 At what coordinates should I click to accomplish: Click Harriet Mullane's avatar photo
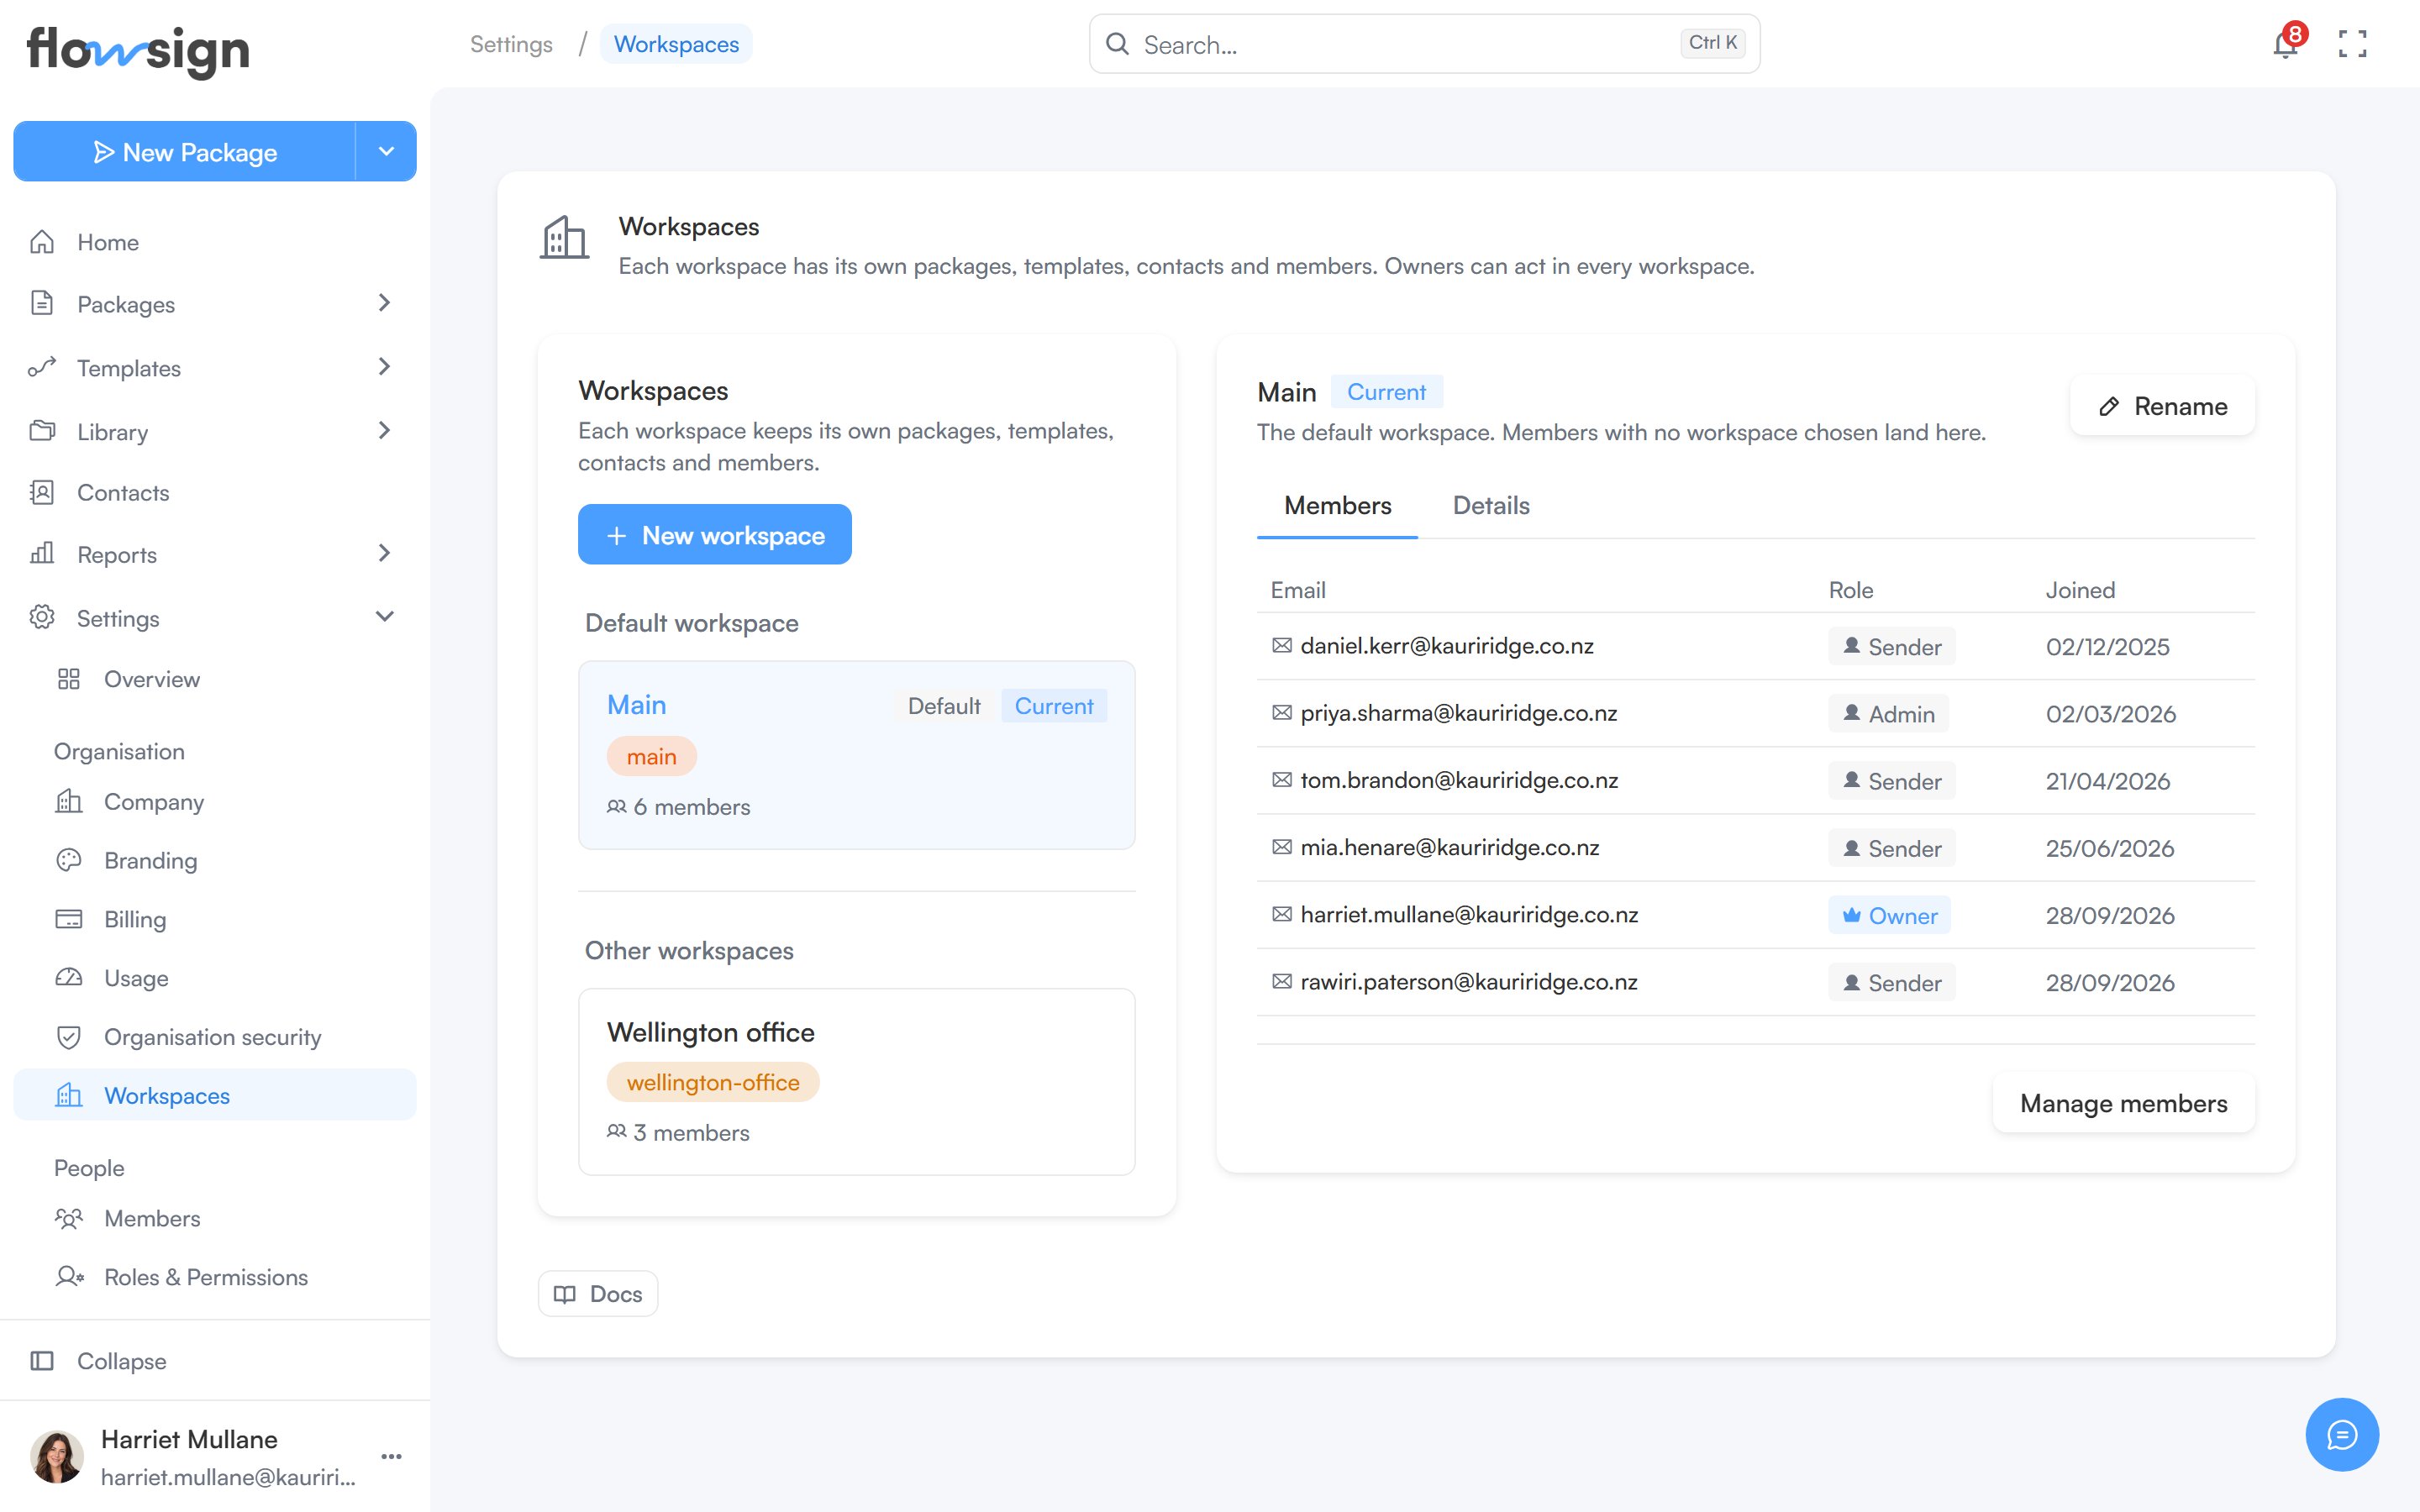tap(56, 1456)
